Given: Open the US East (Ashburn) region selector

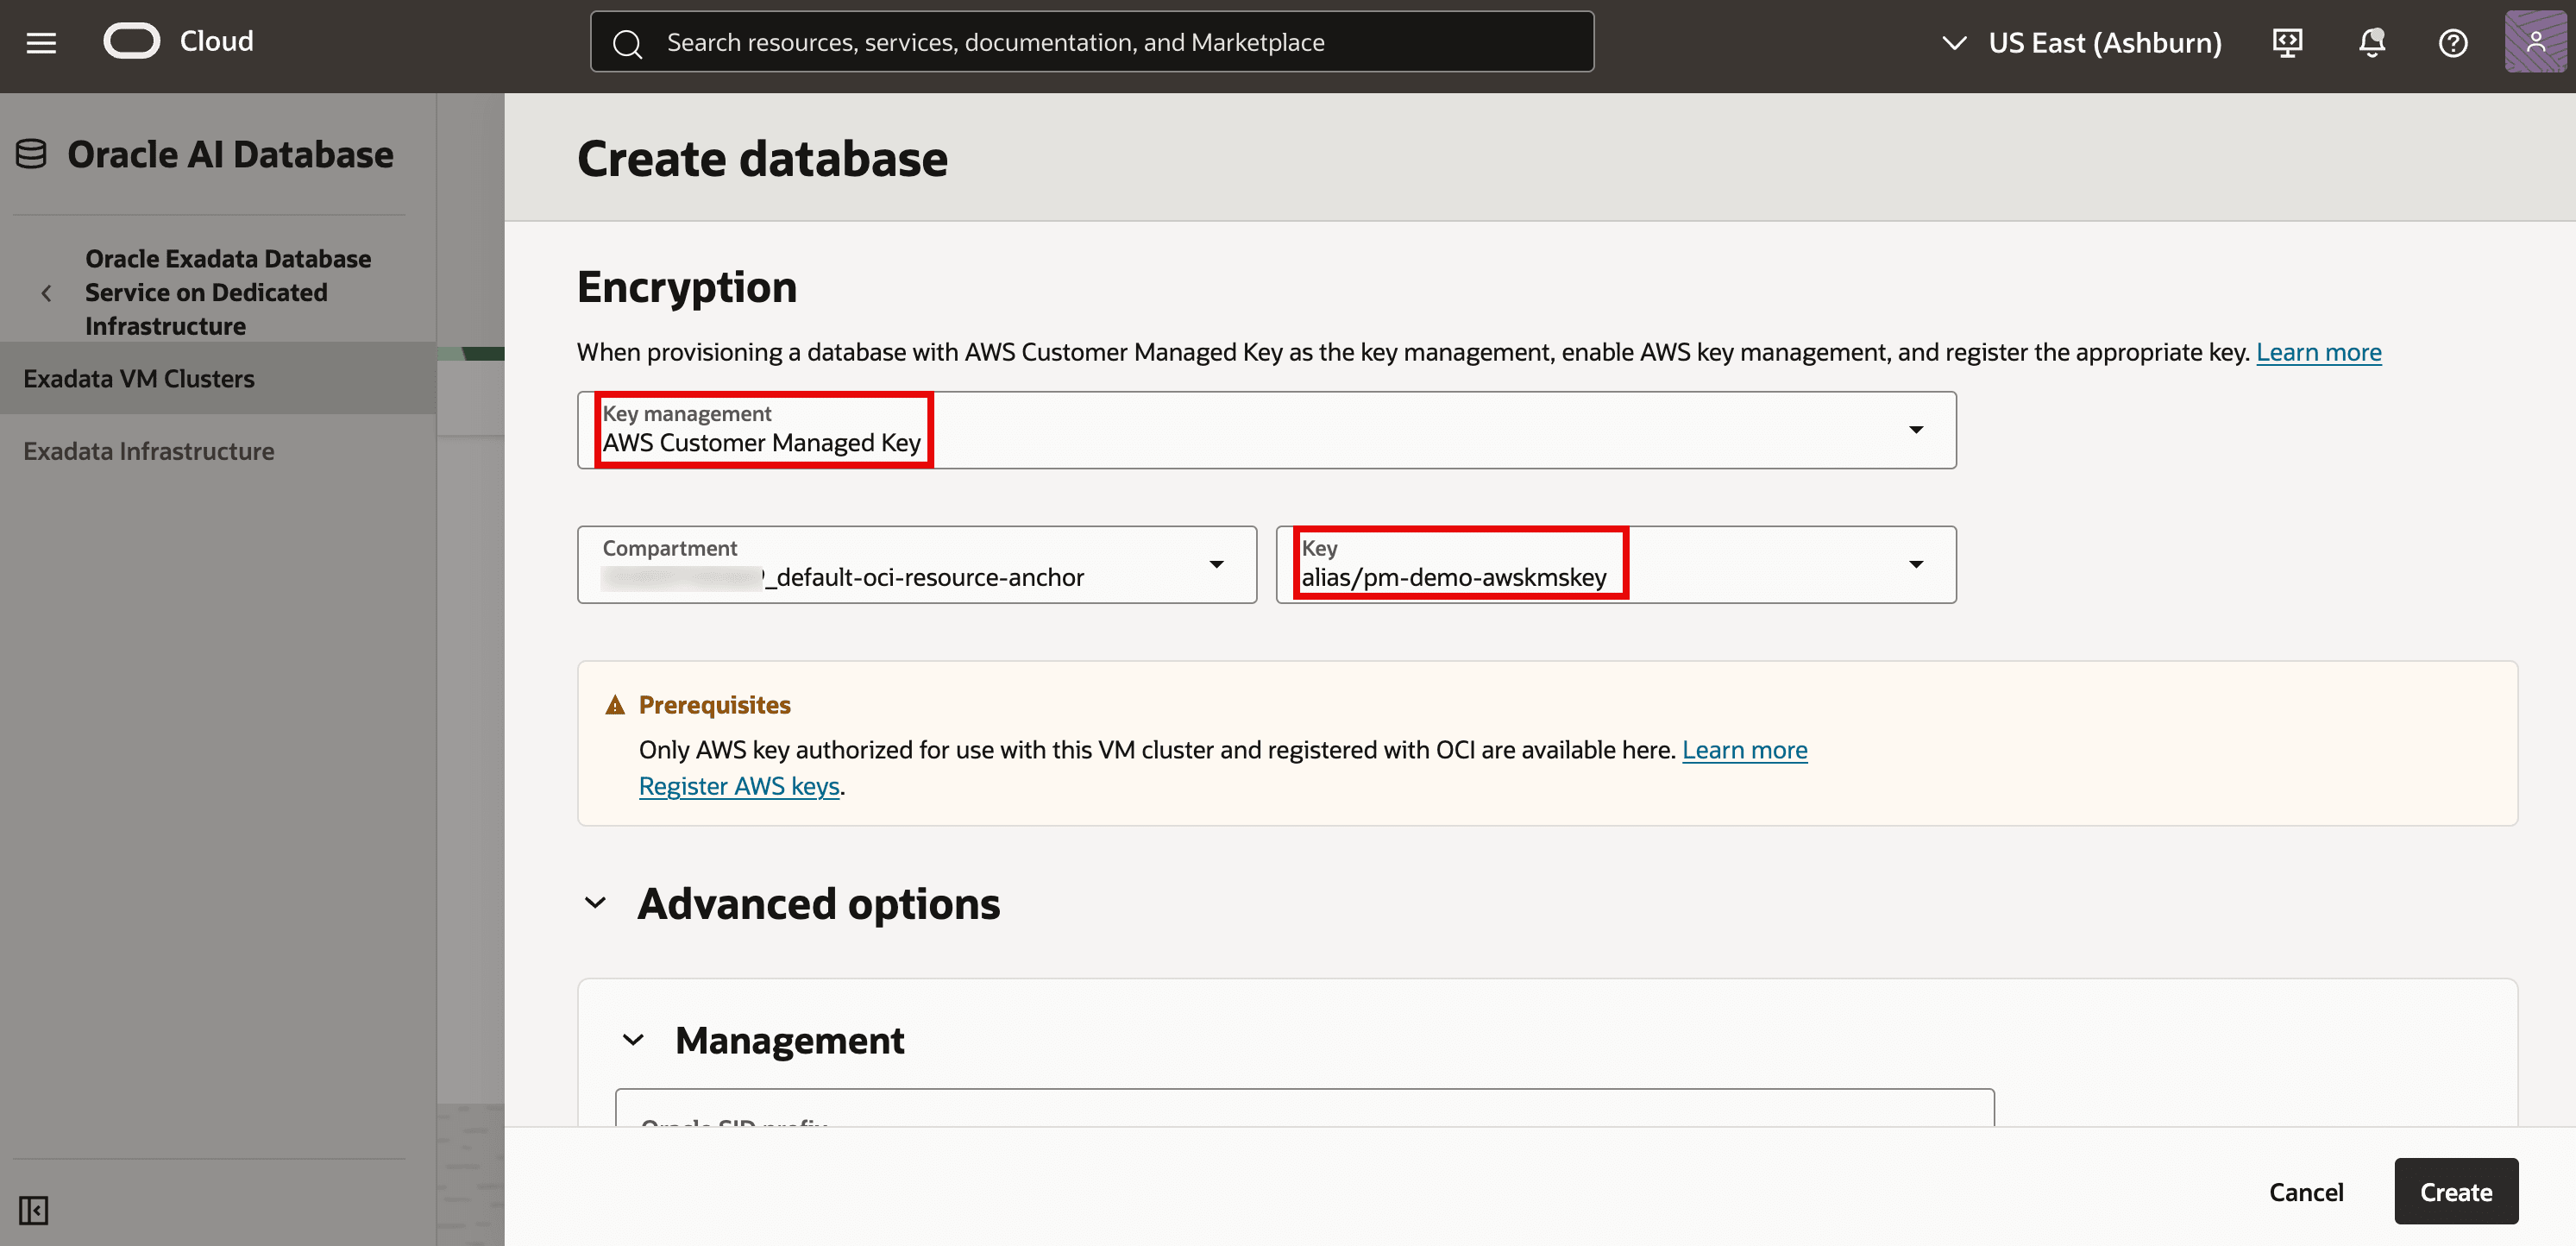Looking at the screenshot, I should [2081, 43].
